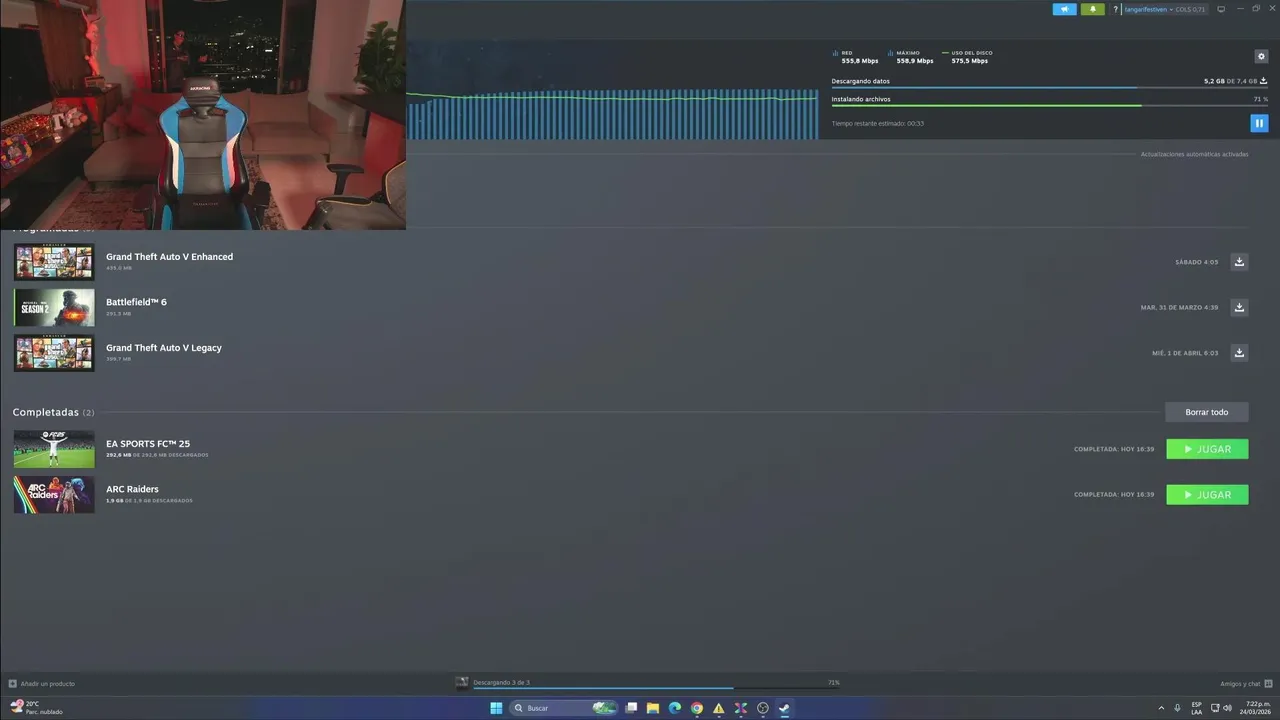The image size is (1280, 720).
Task: Click the Buscar taskbar search box
Action: 563,708
